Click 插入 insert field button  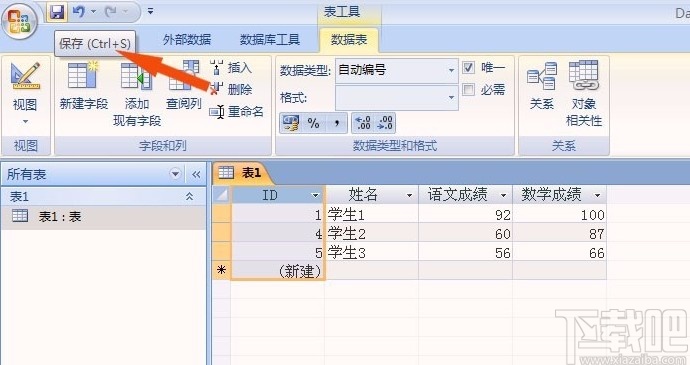(231, 68)
